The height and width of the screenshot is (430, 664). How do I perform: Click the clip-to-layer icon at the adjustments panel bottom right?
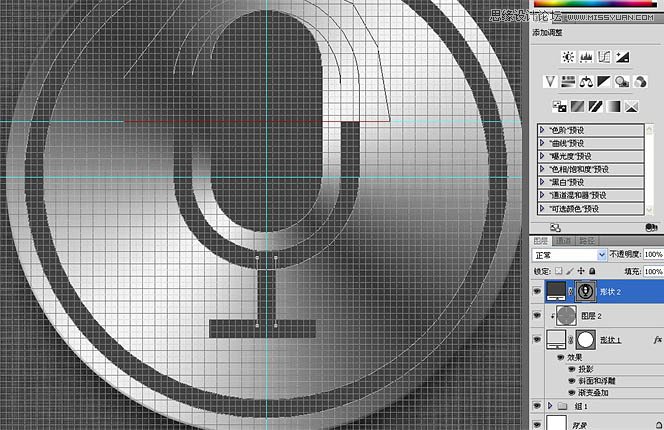coord(651,228)
